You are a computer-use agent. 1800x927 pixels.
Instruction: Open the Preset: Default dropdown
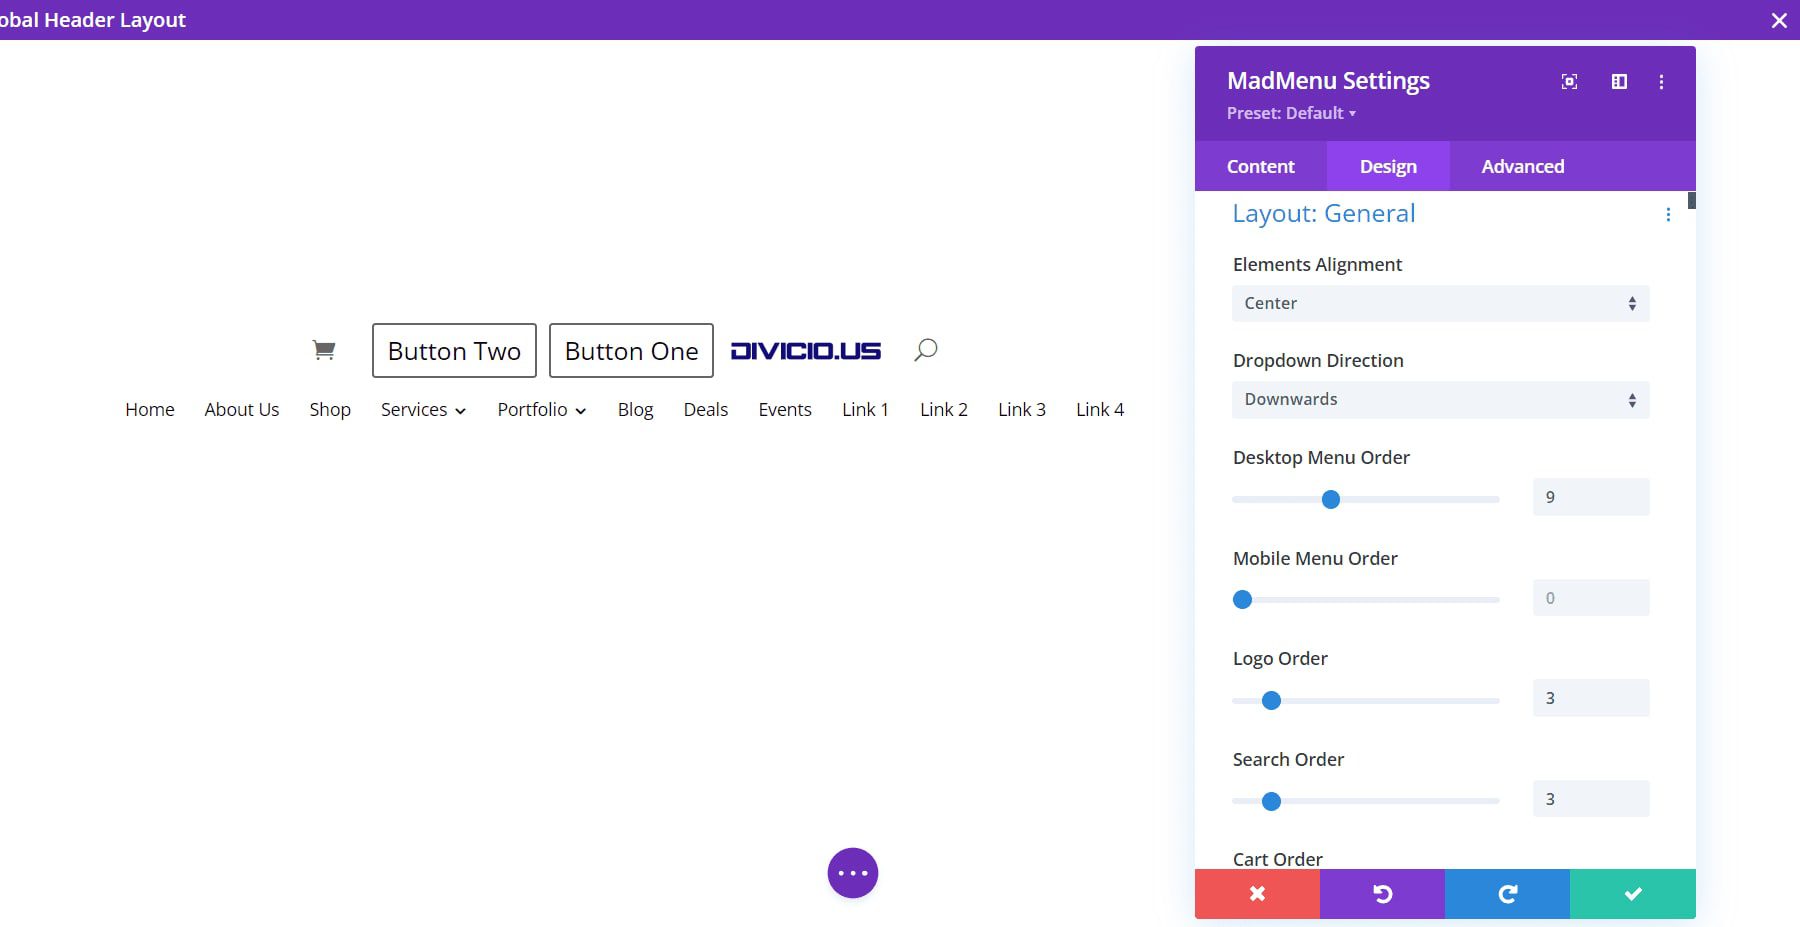coord(1291,113)
